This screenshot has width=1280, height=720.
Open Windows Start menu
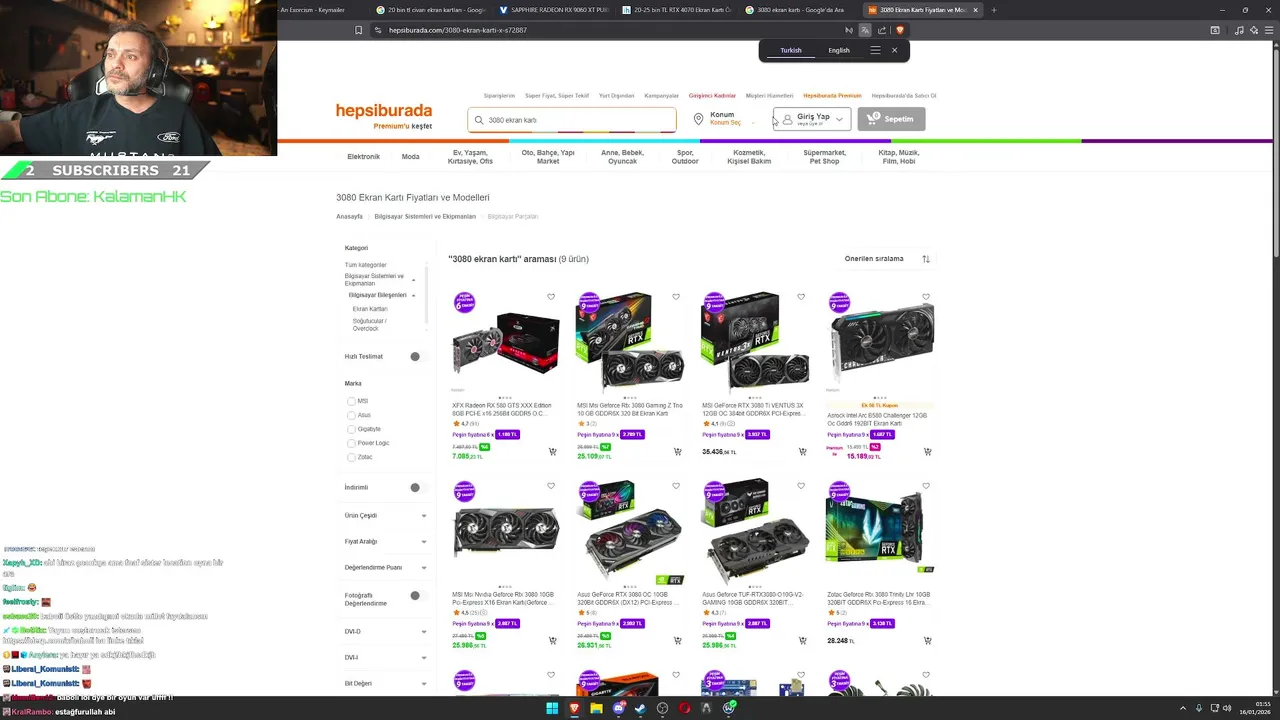point(551,709)
